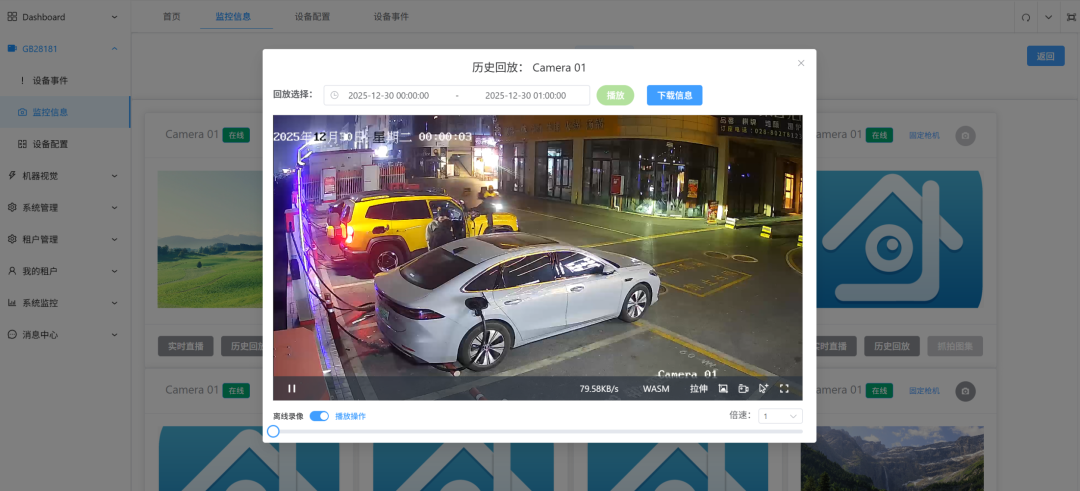Pause the playback video
The height and width of the screenshot is (491, 1080).
[292, 389]
